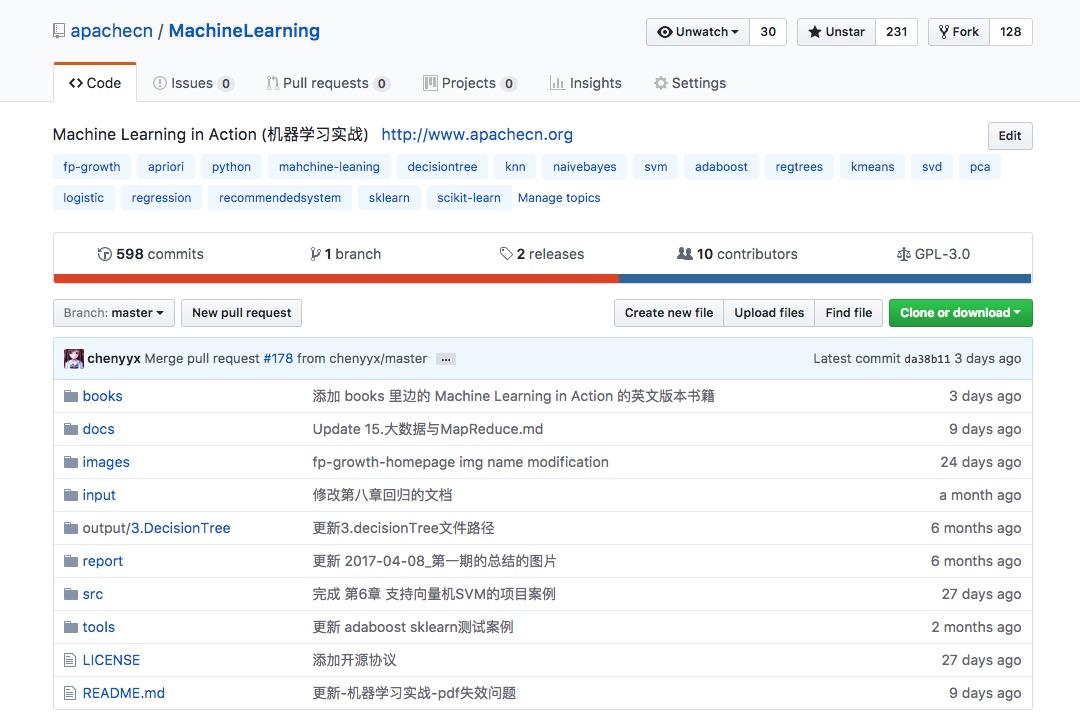Click the README.md file icon
Image resolution: width=1080 pixels, height=712 pixels.
point(70,693)
